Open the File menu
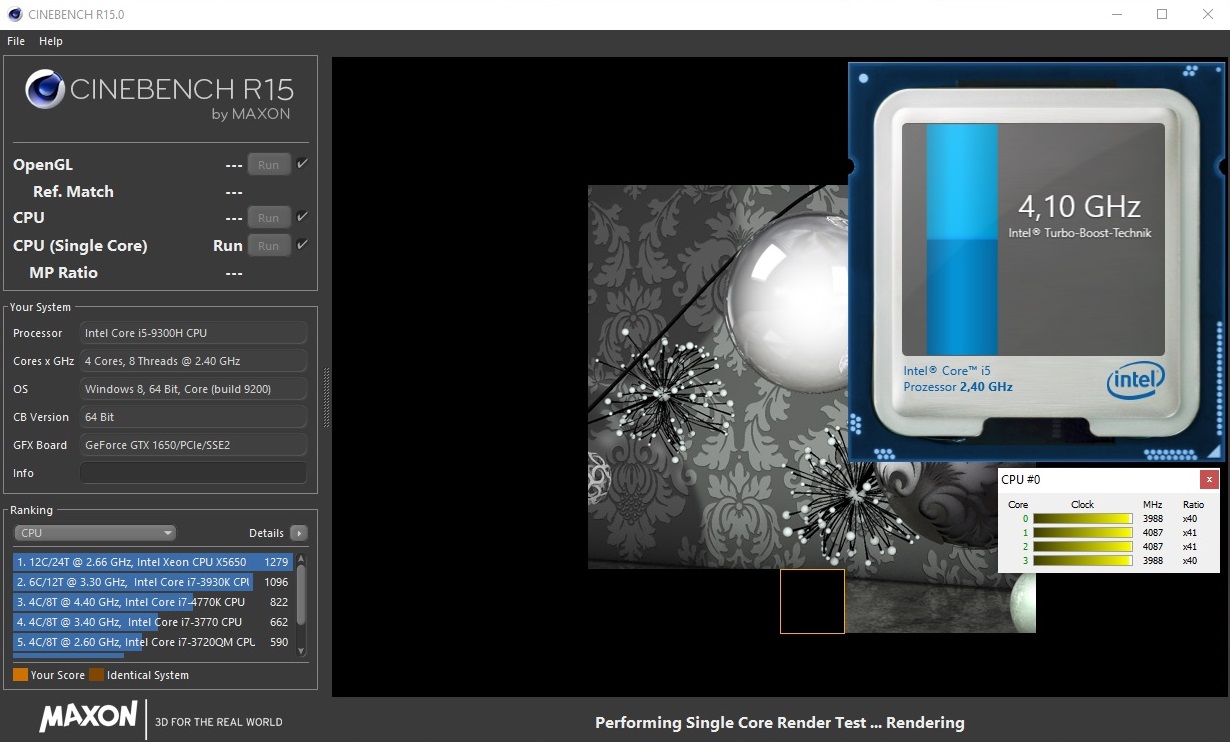Screen dimensions: 1230x742 click(x=16, y=41)
